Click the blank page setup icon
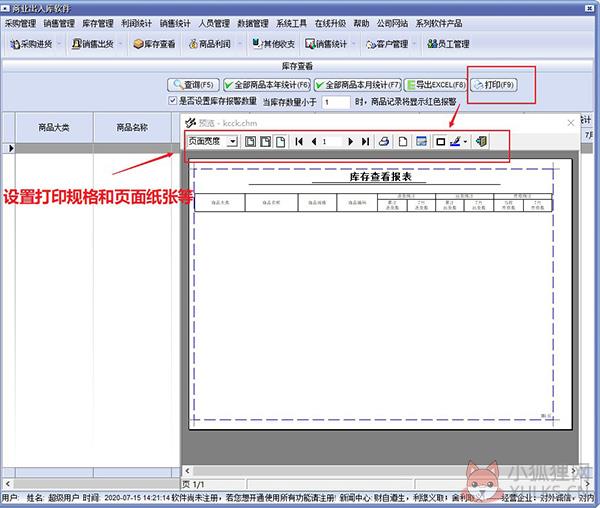Image resolution: width=600 pixels, height=508 pixels. (403, 142)
